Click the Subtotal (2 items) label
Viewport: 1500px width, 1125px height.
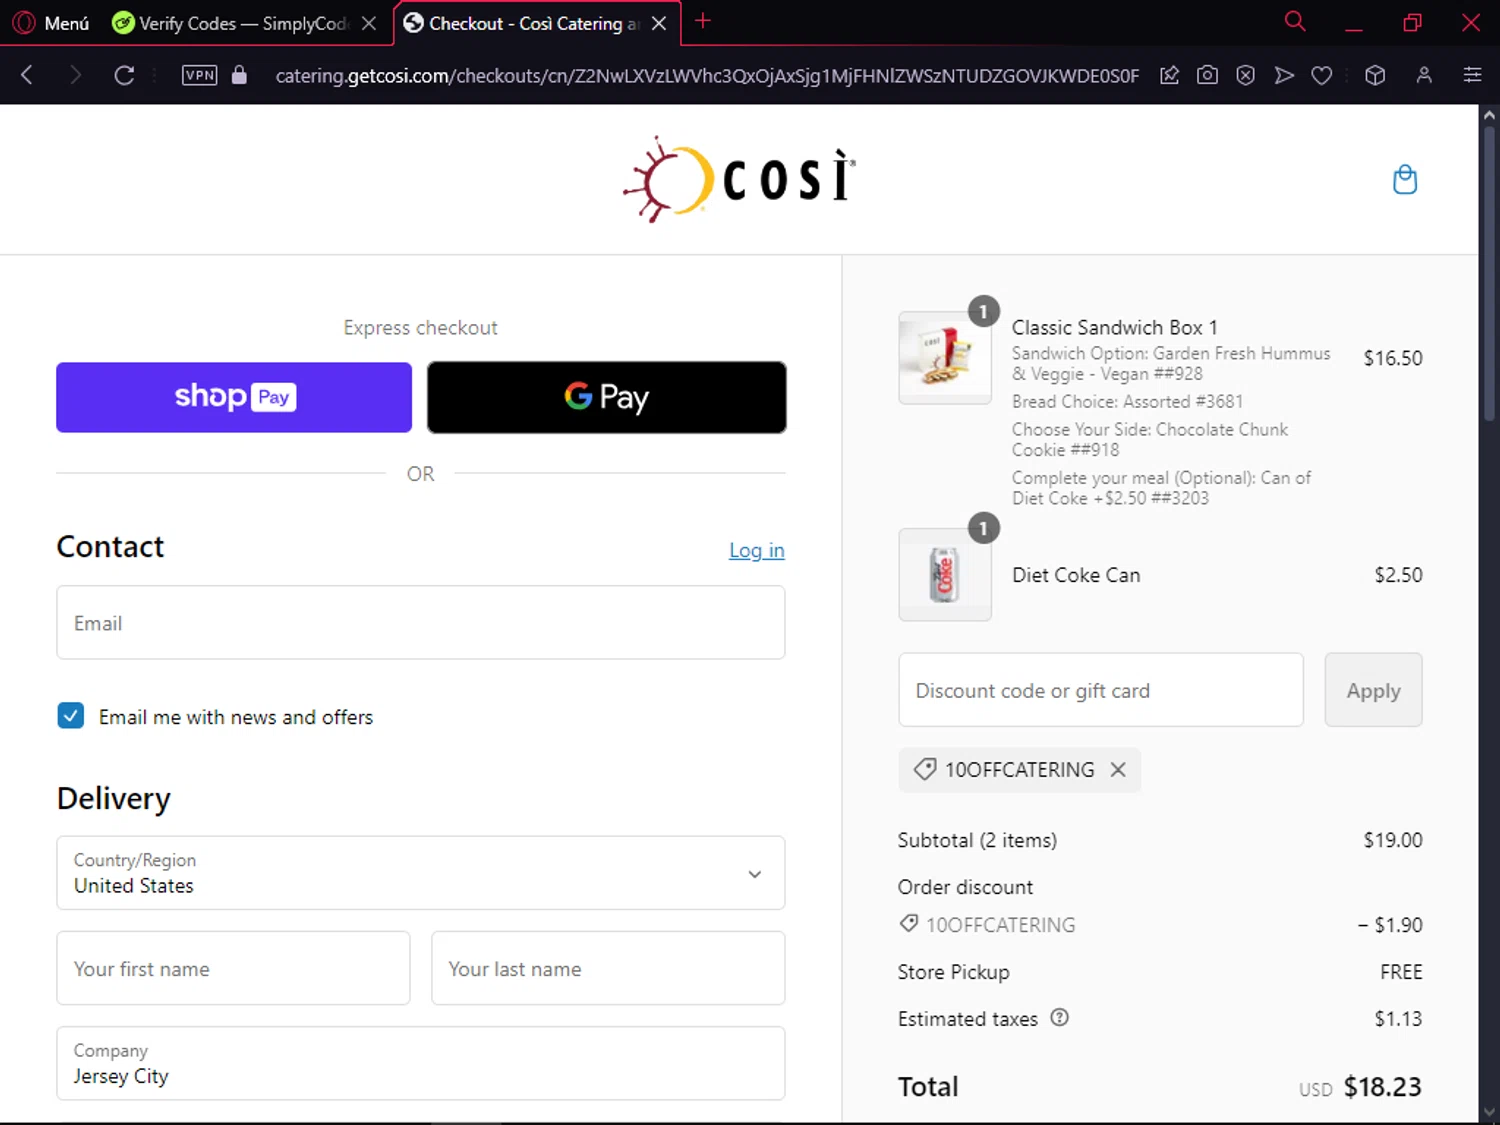coord(977,840)
